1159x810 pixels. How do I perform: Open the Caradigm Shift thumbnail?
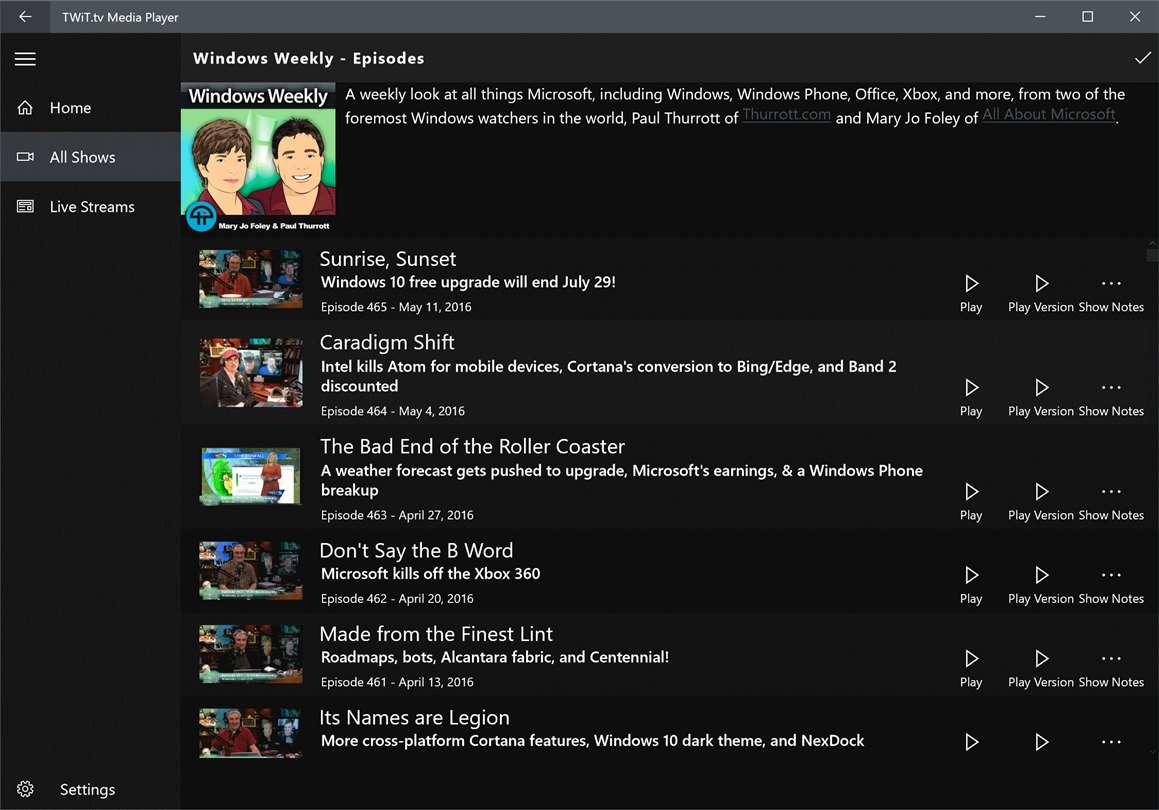(x=251, y=372)
